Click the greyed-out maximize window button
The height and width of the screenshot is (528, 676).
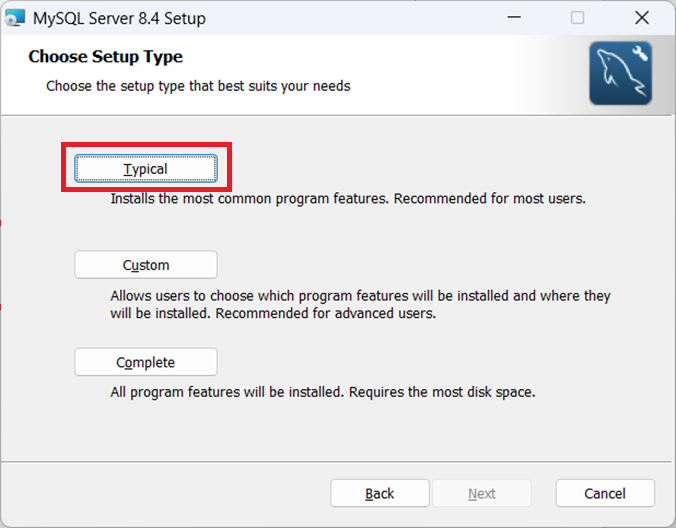577,18
